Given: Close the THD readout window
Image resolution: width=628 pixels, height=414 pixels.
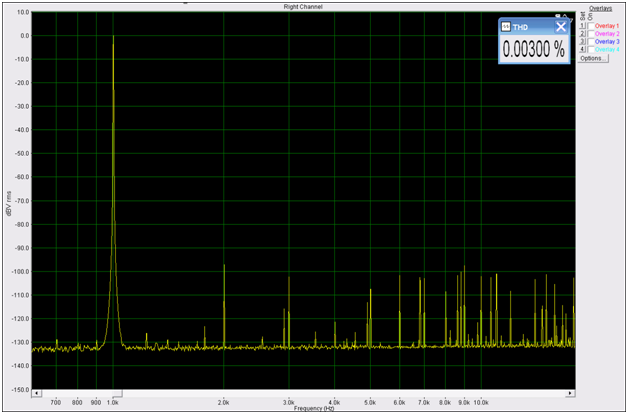Looking at the screenshot, I should click(561, 27).
